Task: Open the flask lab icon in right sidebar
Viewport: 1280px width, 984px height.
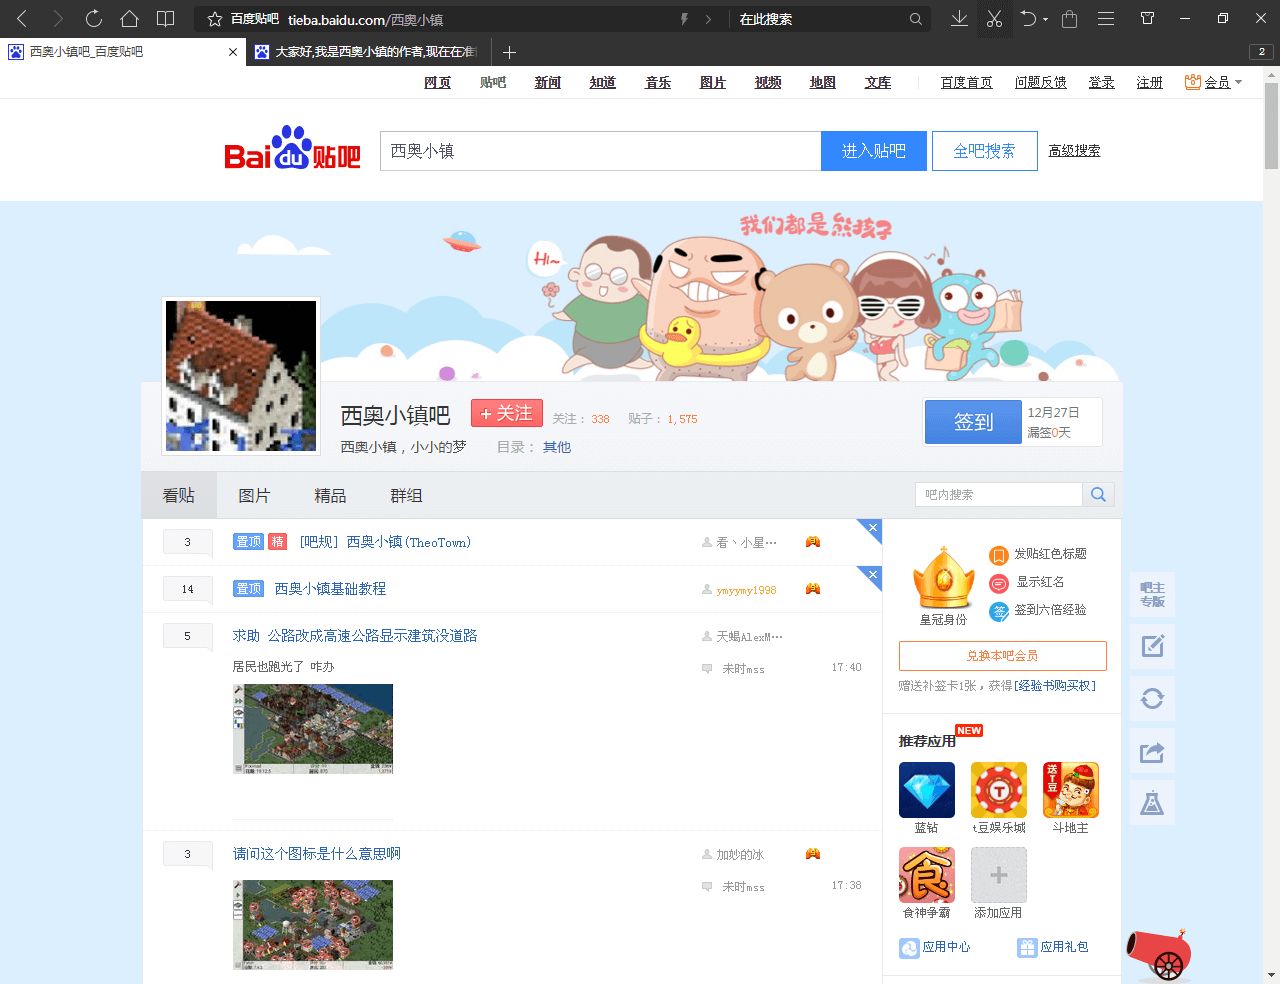Action: [1152, 803]
